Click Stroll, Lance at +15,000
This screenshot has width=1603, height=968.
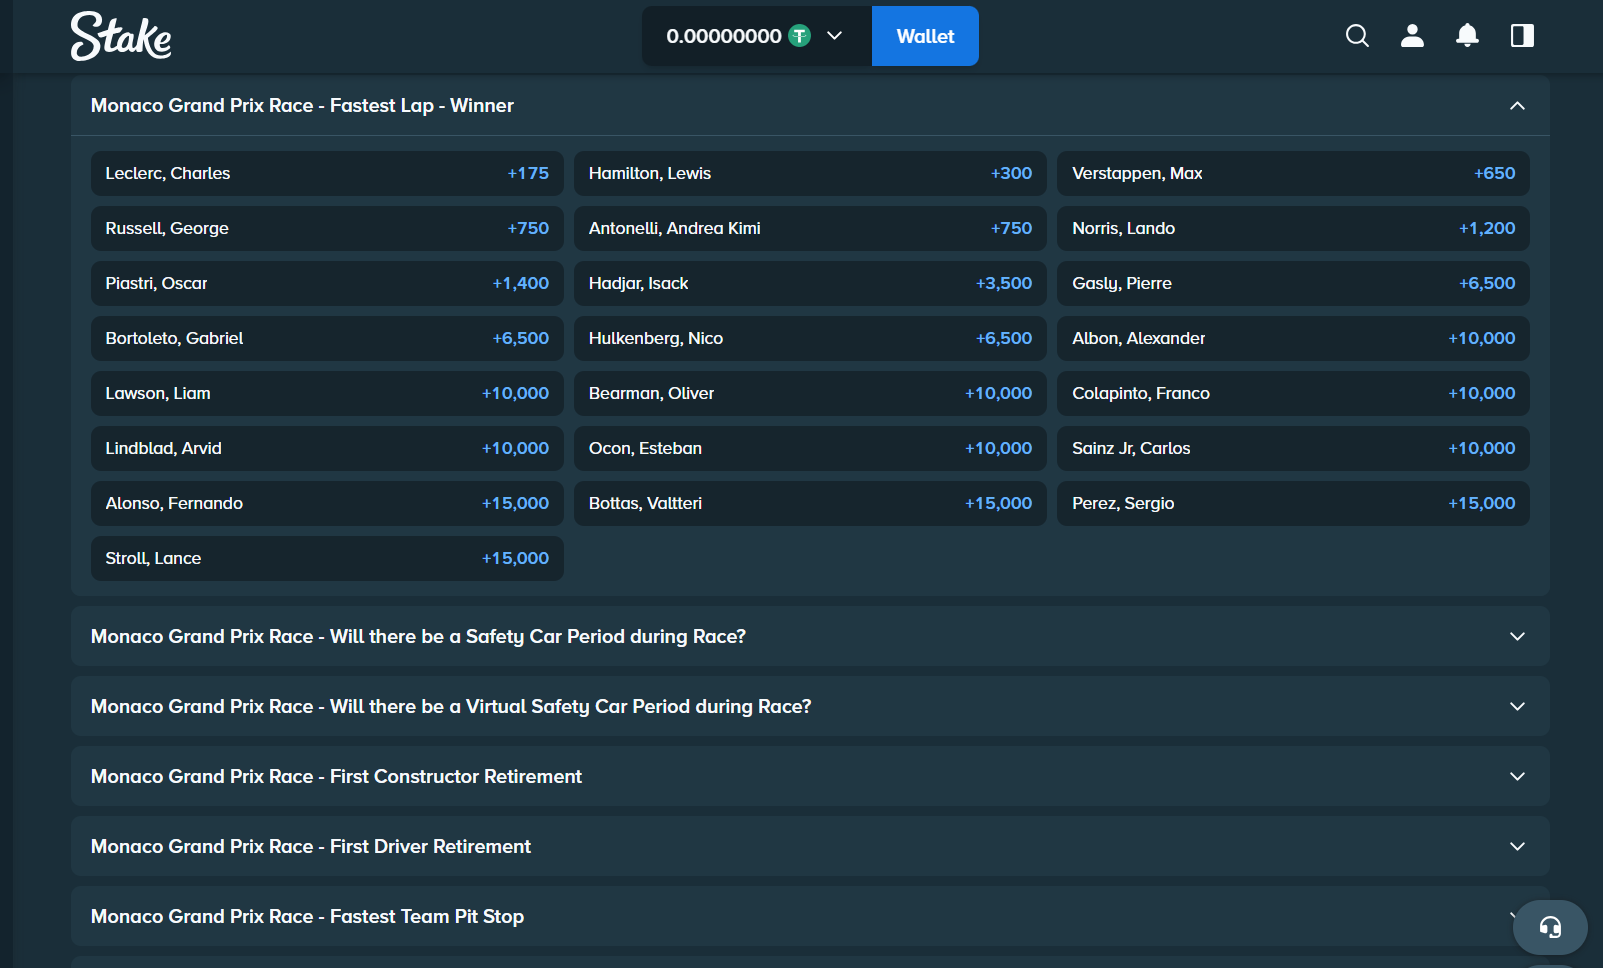pyautogui.click(x=327, y=558)
